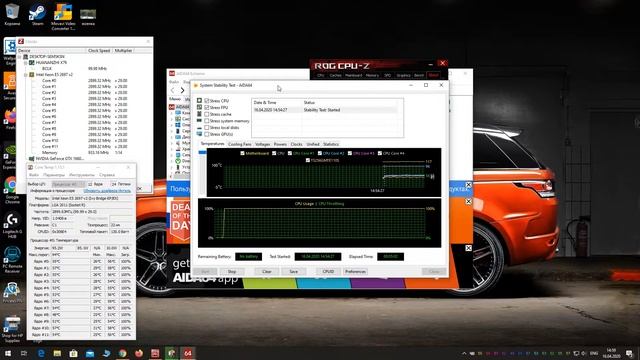The height and width of the screenshot is (360, 640).
Task: Open Google Chrome desktop shortcut
Action: coord(12,189)
